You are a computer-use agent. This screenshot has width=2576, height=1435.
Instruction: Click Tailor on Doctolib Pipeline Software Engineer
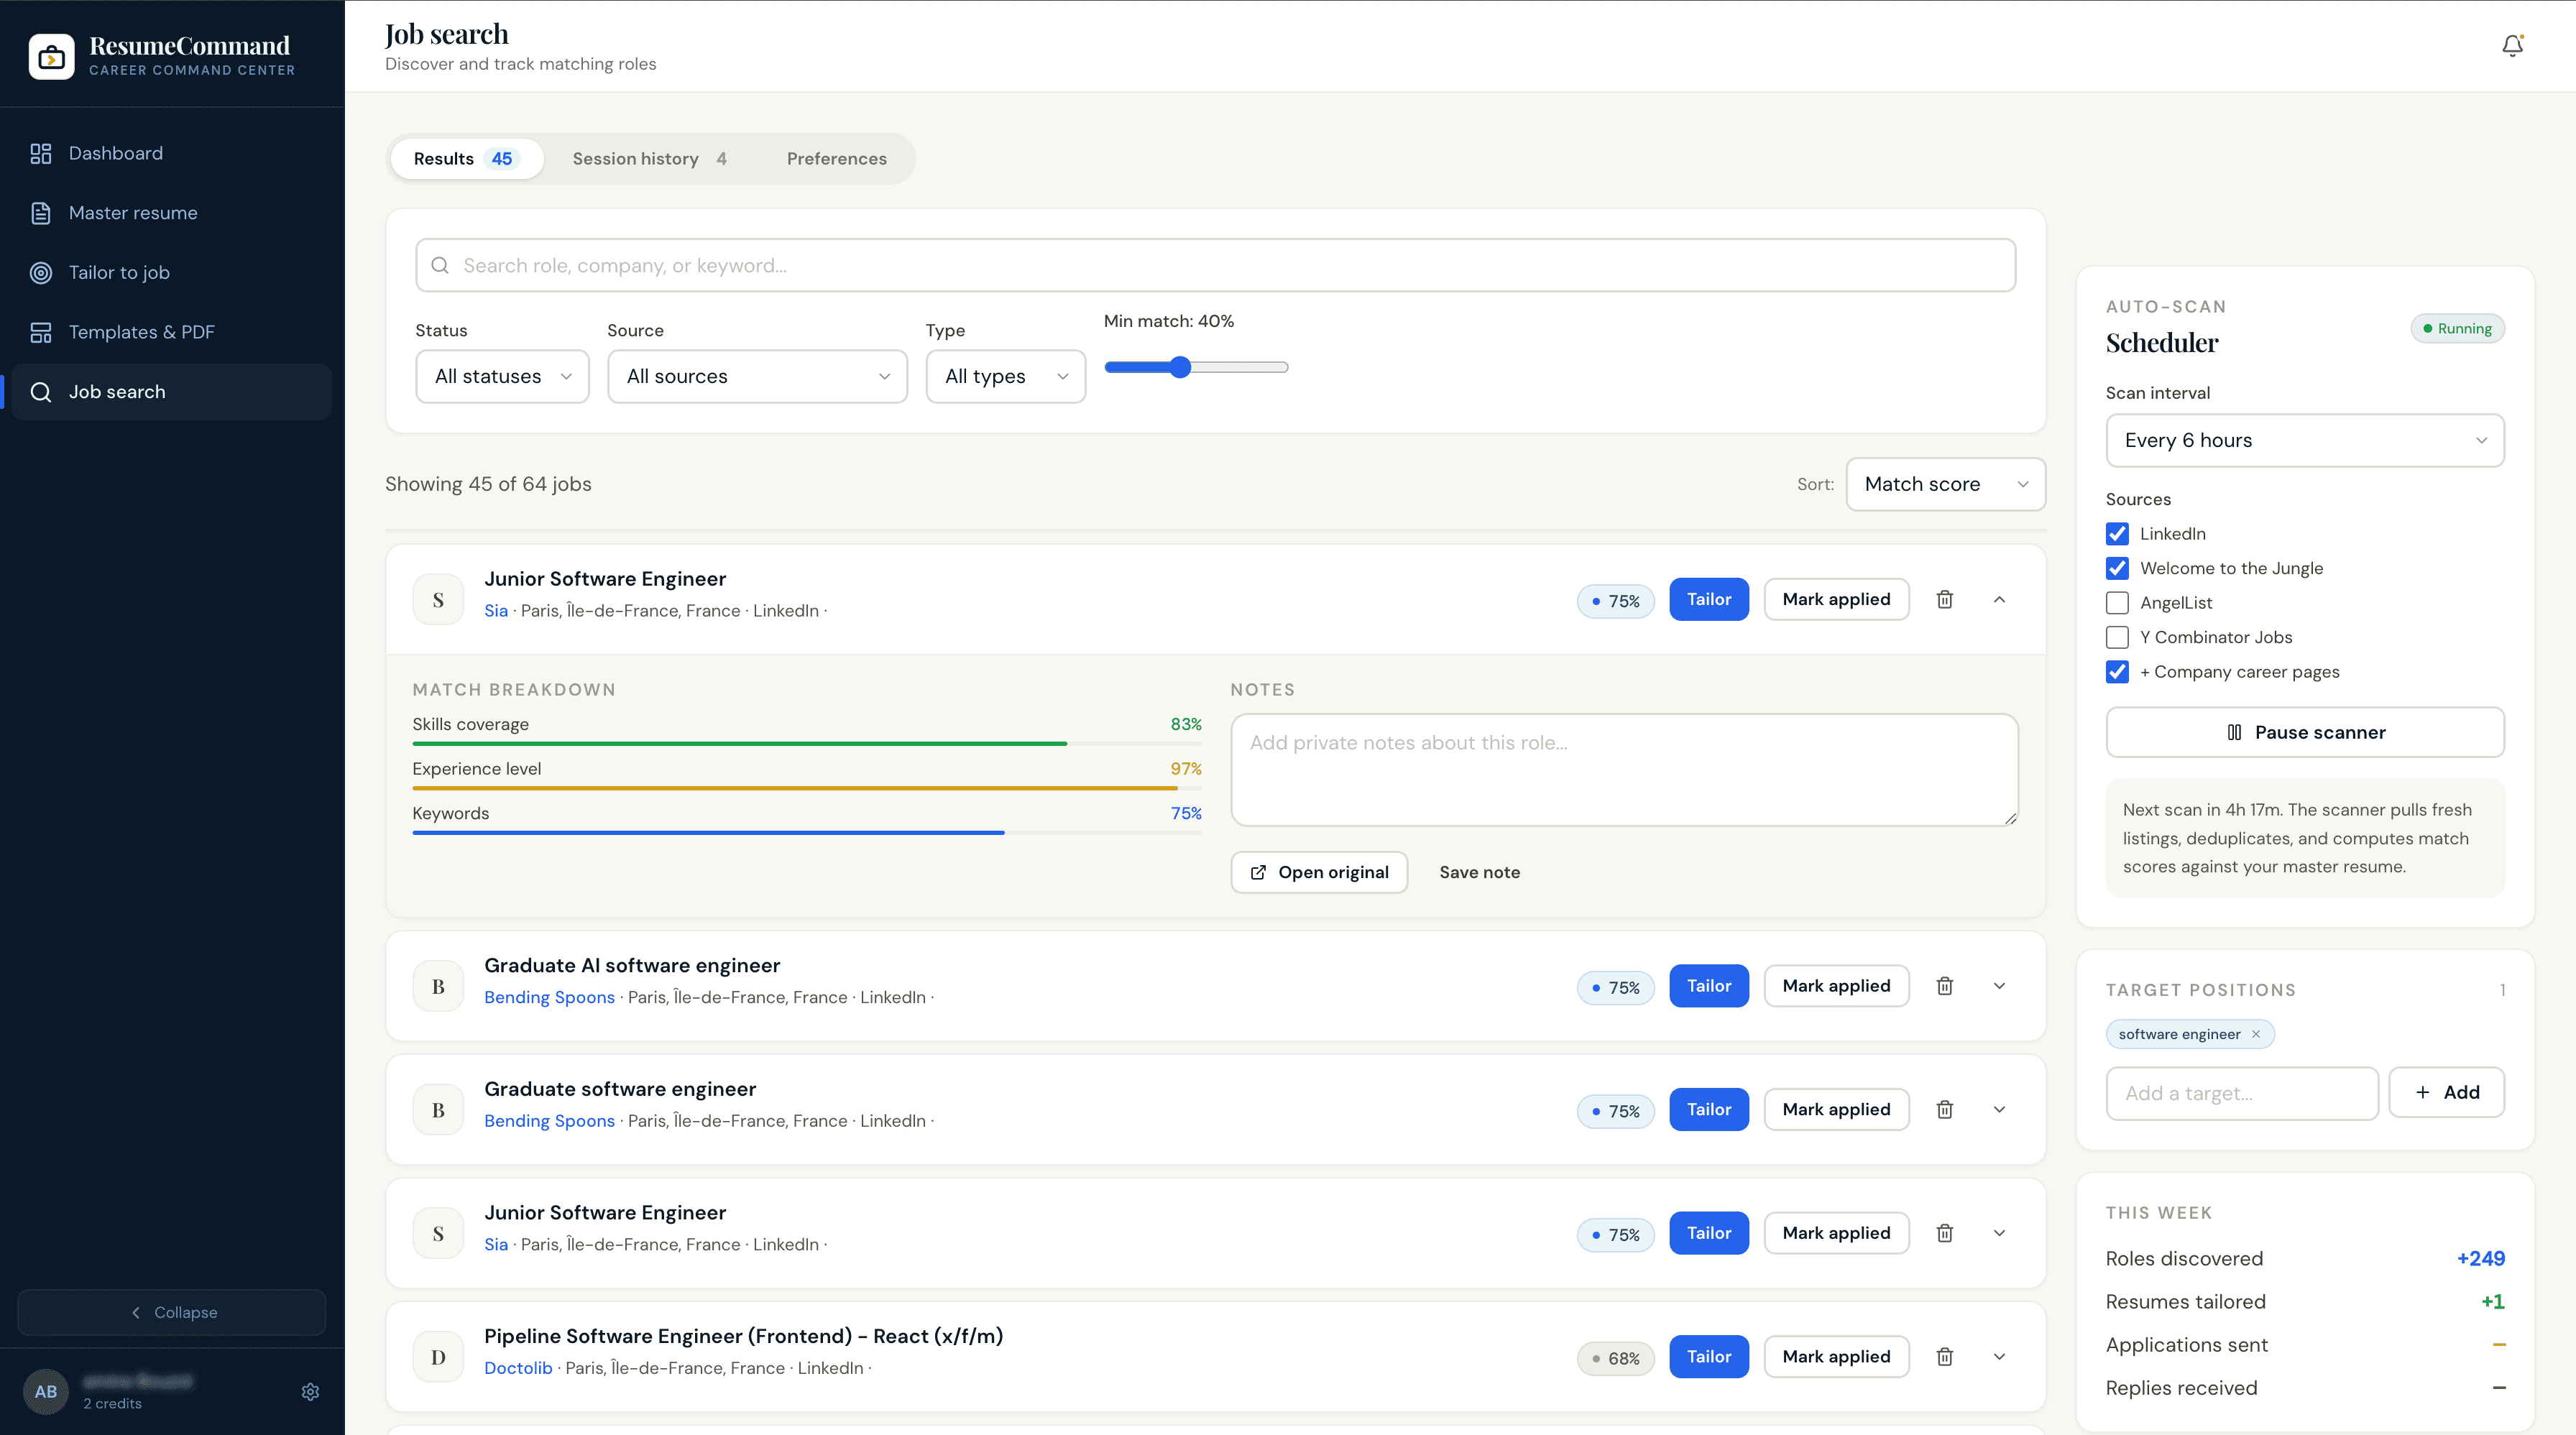[1708, 1356]
